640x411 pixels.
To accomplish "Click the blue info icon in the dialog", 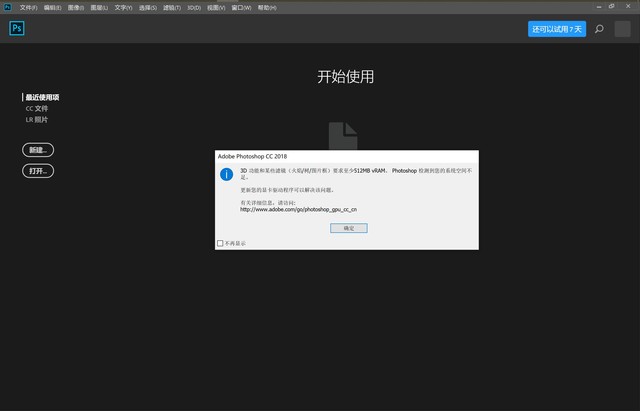I will point(227,174).
